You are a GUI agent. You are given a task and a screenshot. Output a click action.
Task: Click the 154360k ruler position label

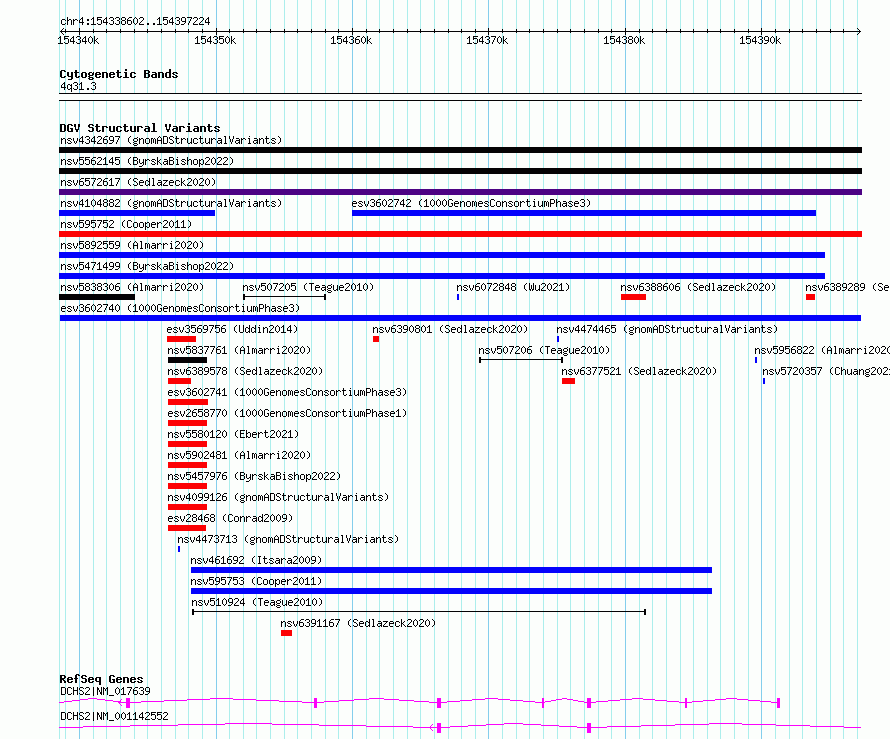click(x=351, y=40)
